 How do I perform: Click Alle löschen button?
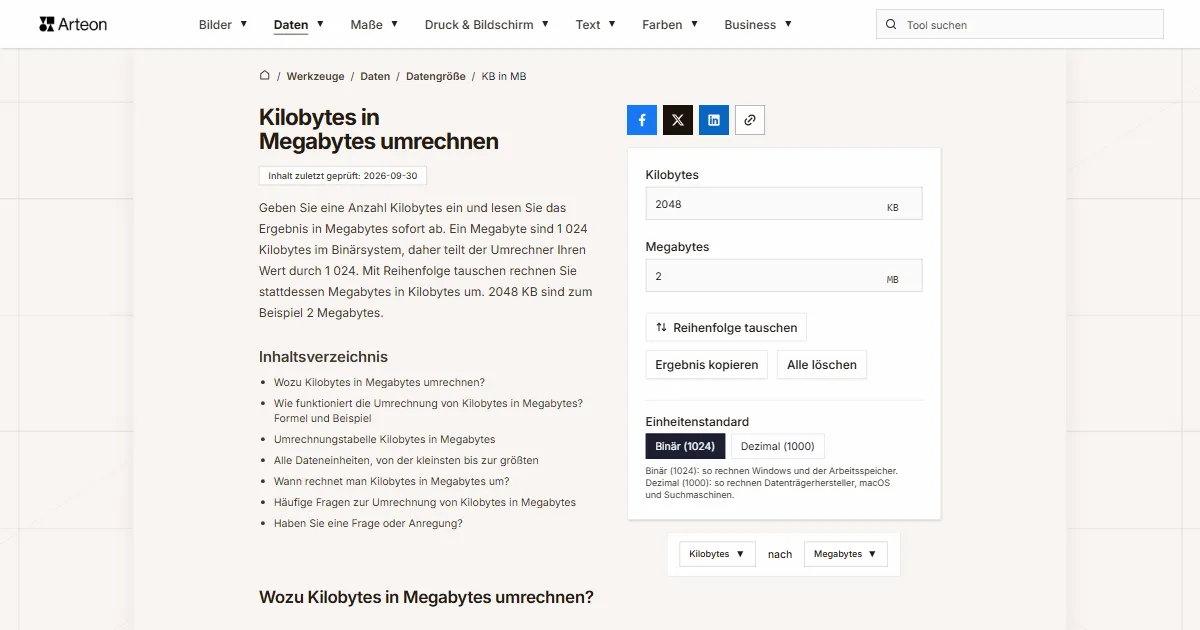(x=822, y=365)
